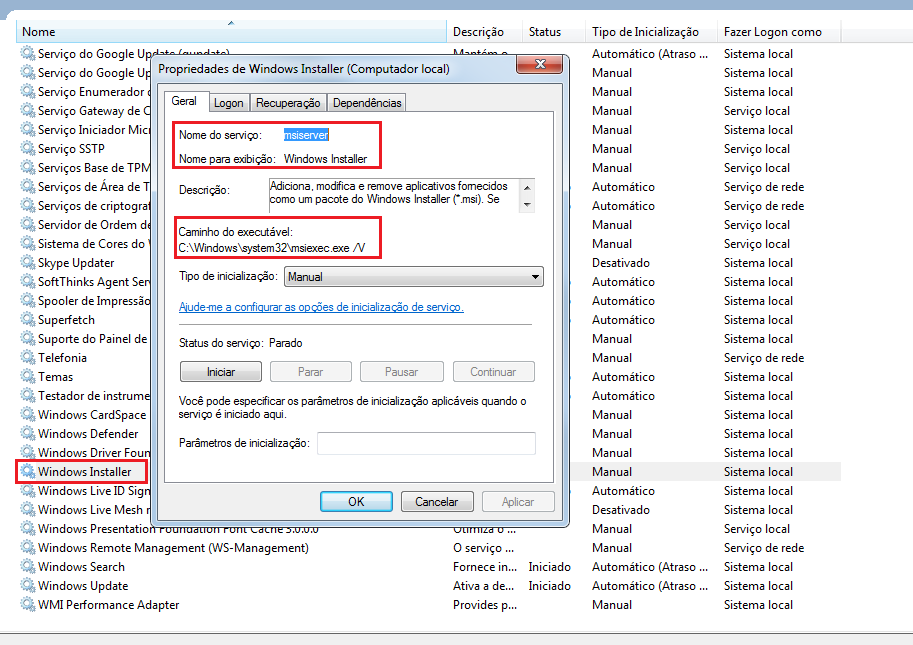Confirm the dialog with OK
913x645 pixels.
(356, 501)
